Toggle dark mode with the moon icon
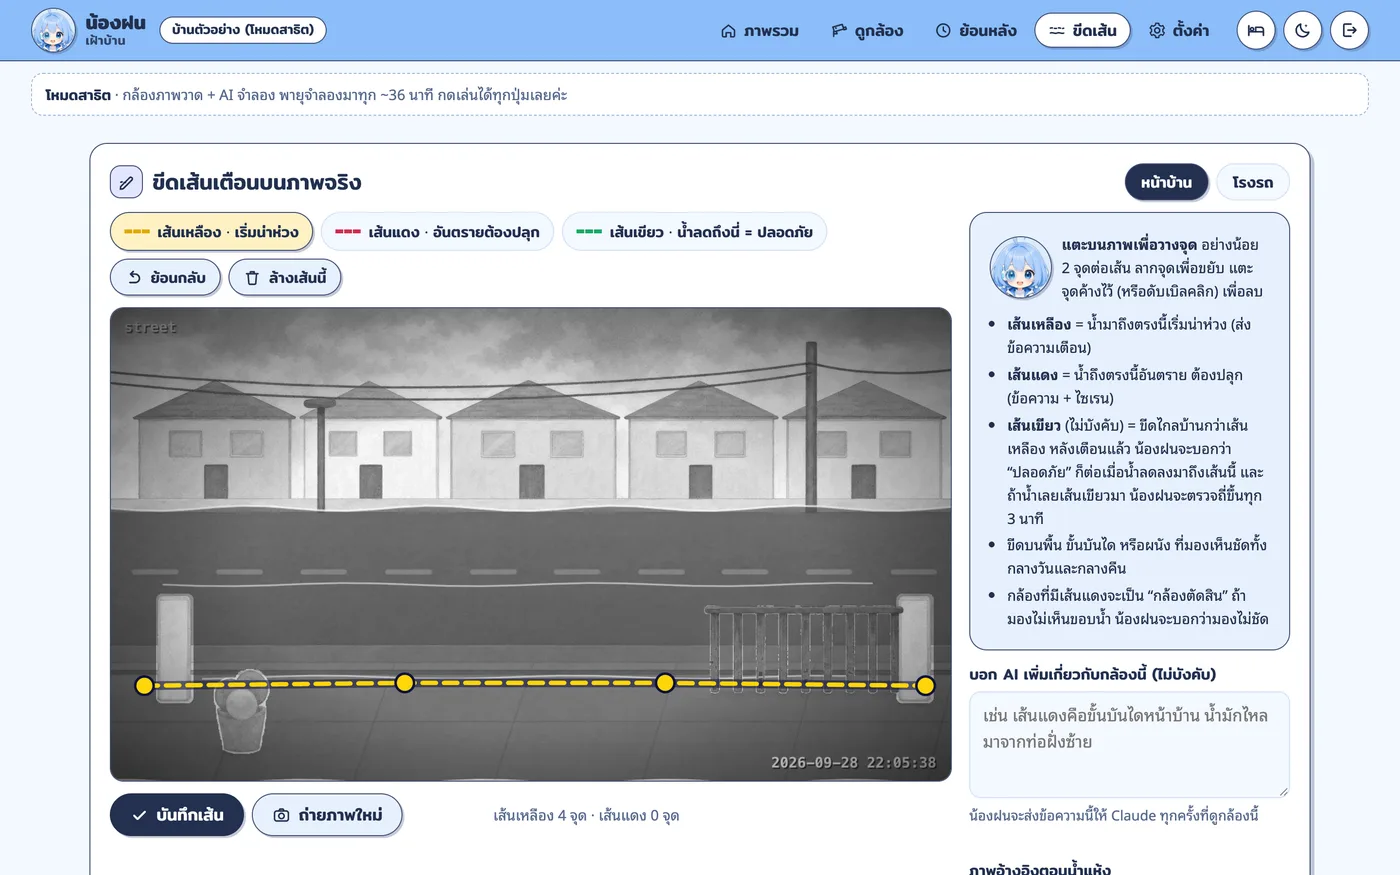 tap(1303, 31)
